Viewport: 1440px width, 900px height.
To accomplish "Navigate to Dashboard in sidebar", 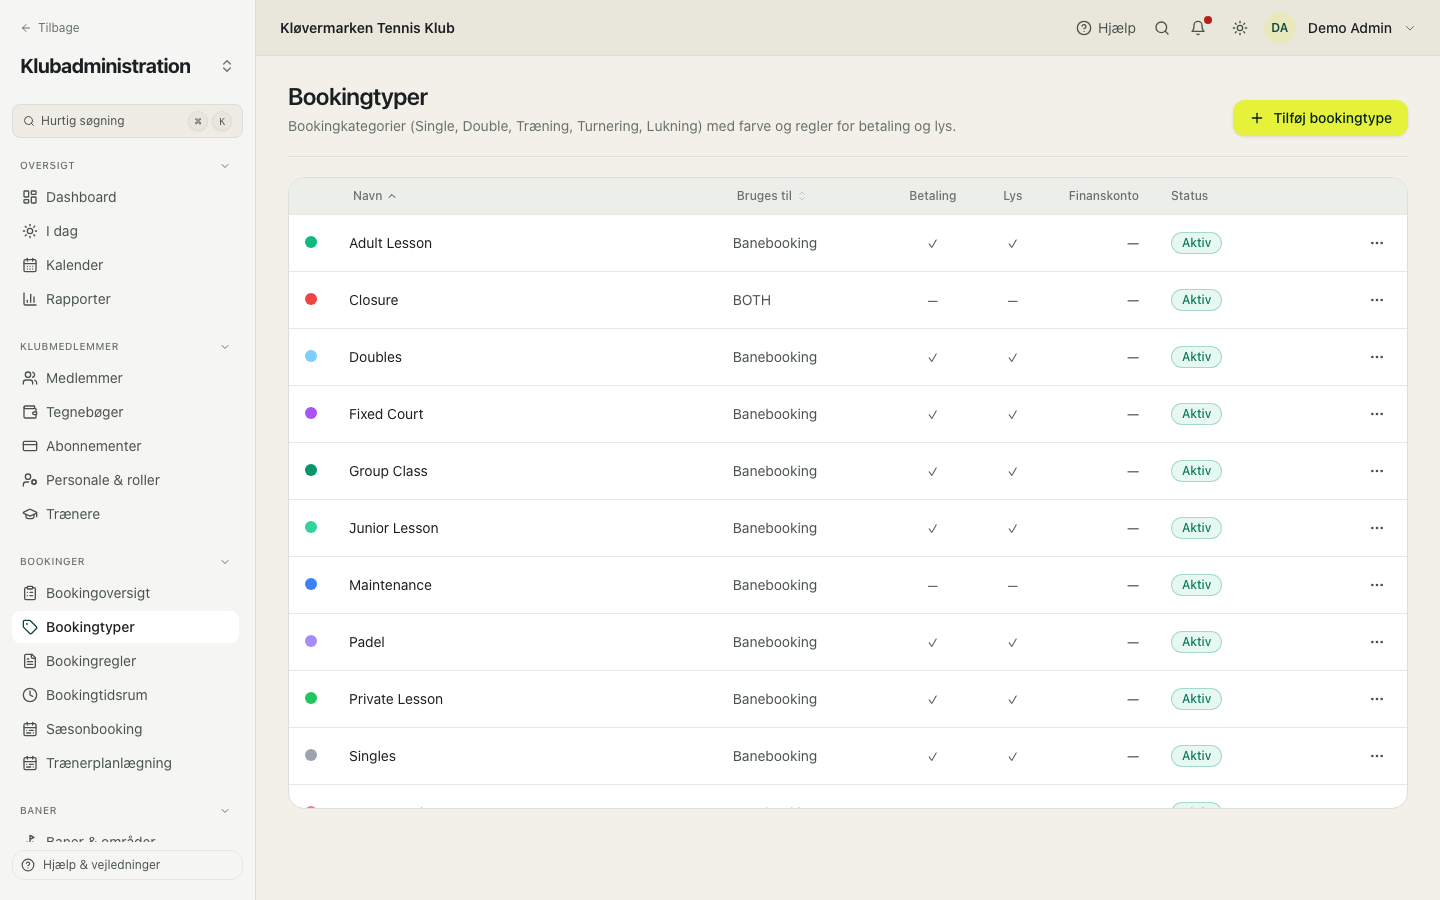I will pos(126,197).
